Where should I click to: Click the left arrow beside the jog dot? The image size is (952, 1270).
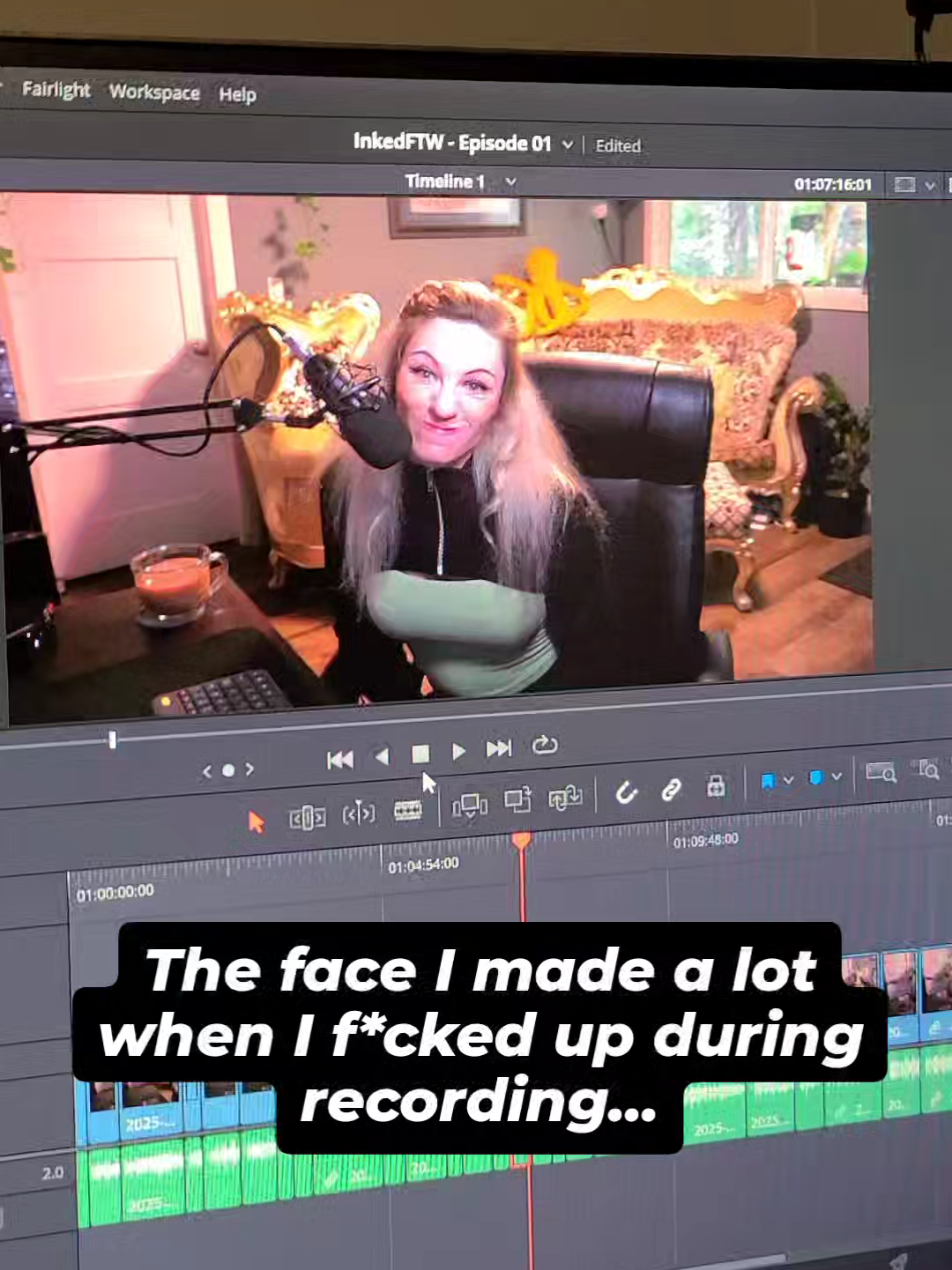[x=207, y=771]
